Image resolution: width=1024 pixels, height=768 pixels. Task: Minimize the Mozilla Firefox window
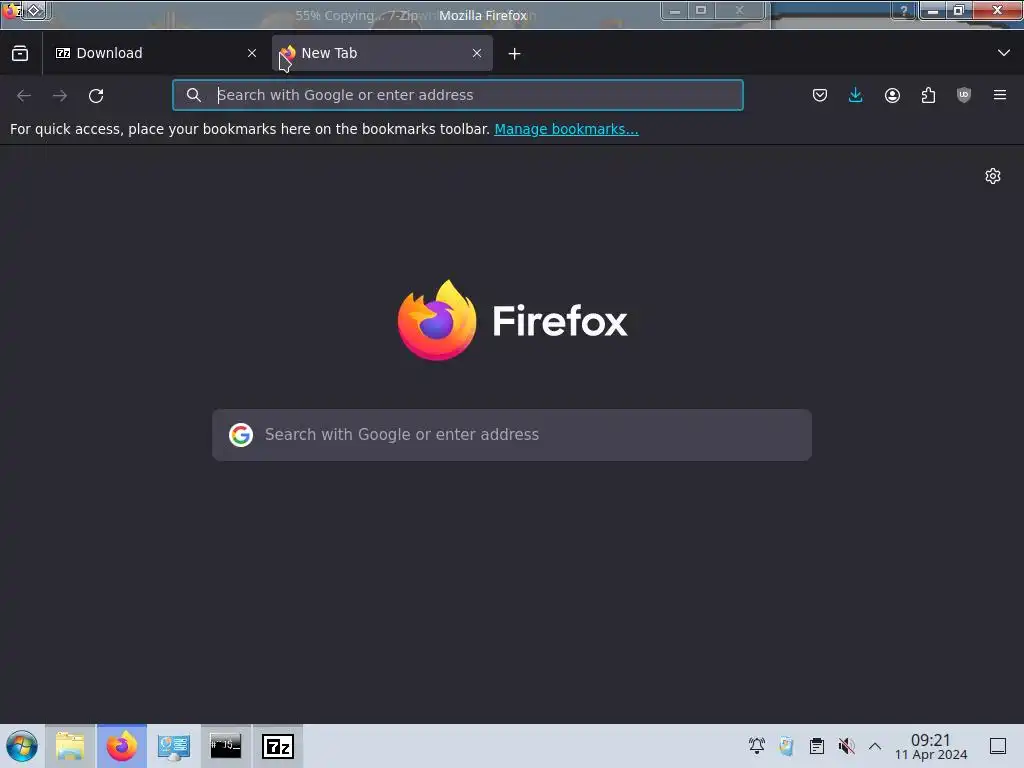pyautogui.click(x=933, y=10)
